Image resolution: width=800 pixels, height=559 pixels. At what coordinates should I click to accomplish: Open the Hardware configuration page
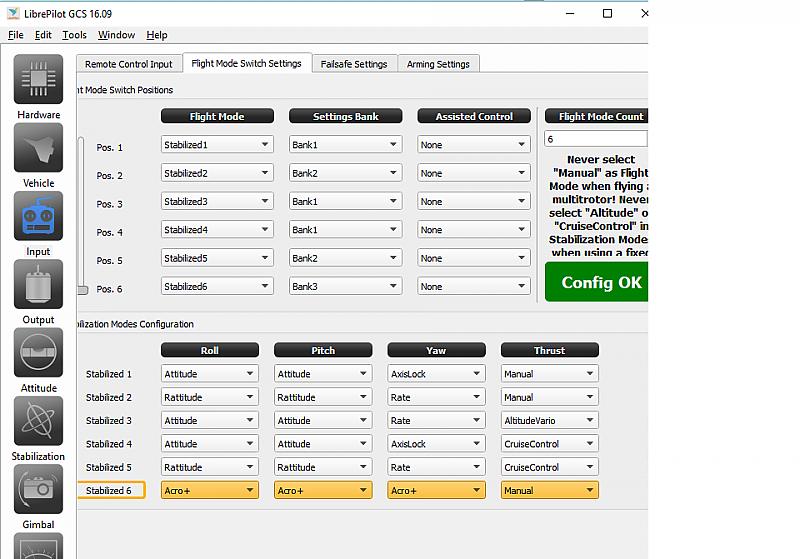coord(38,80)
